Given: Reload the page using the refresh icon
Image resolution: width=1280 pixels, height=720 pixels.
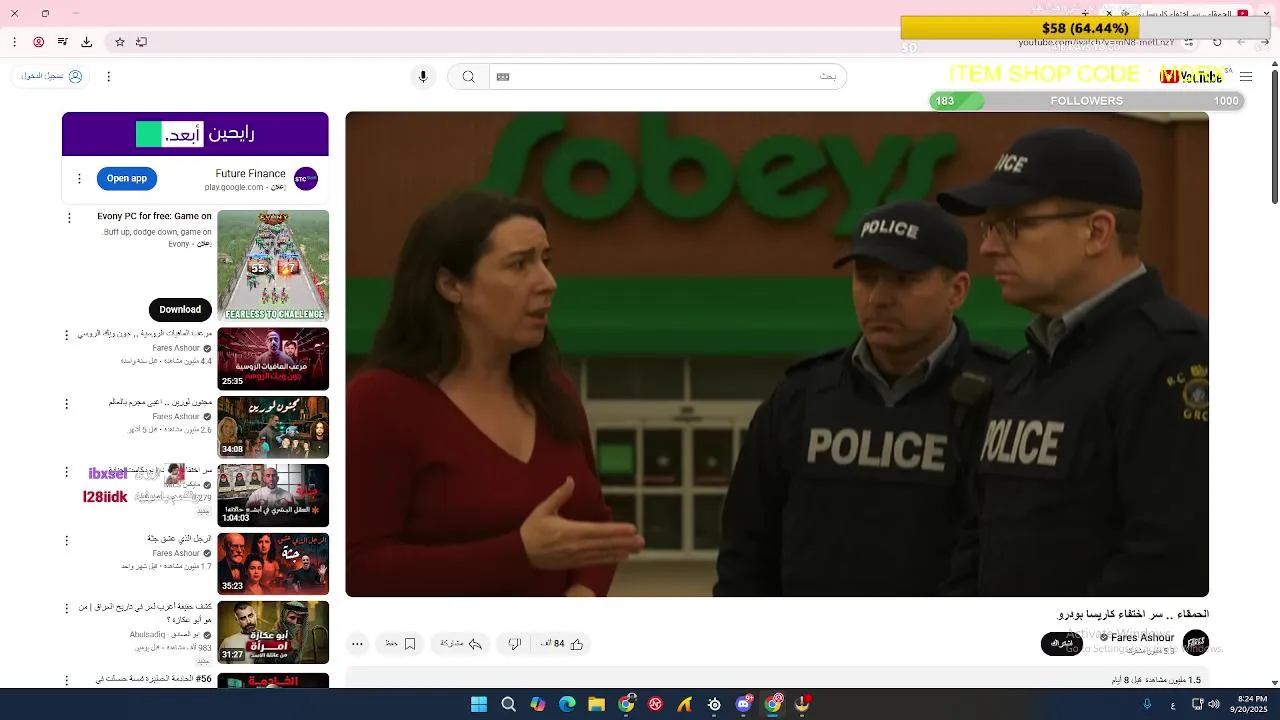Looking at the screenshot, I should pos(1217,42).
